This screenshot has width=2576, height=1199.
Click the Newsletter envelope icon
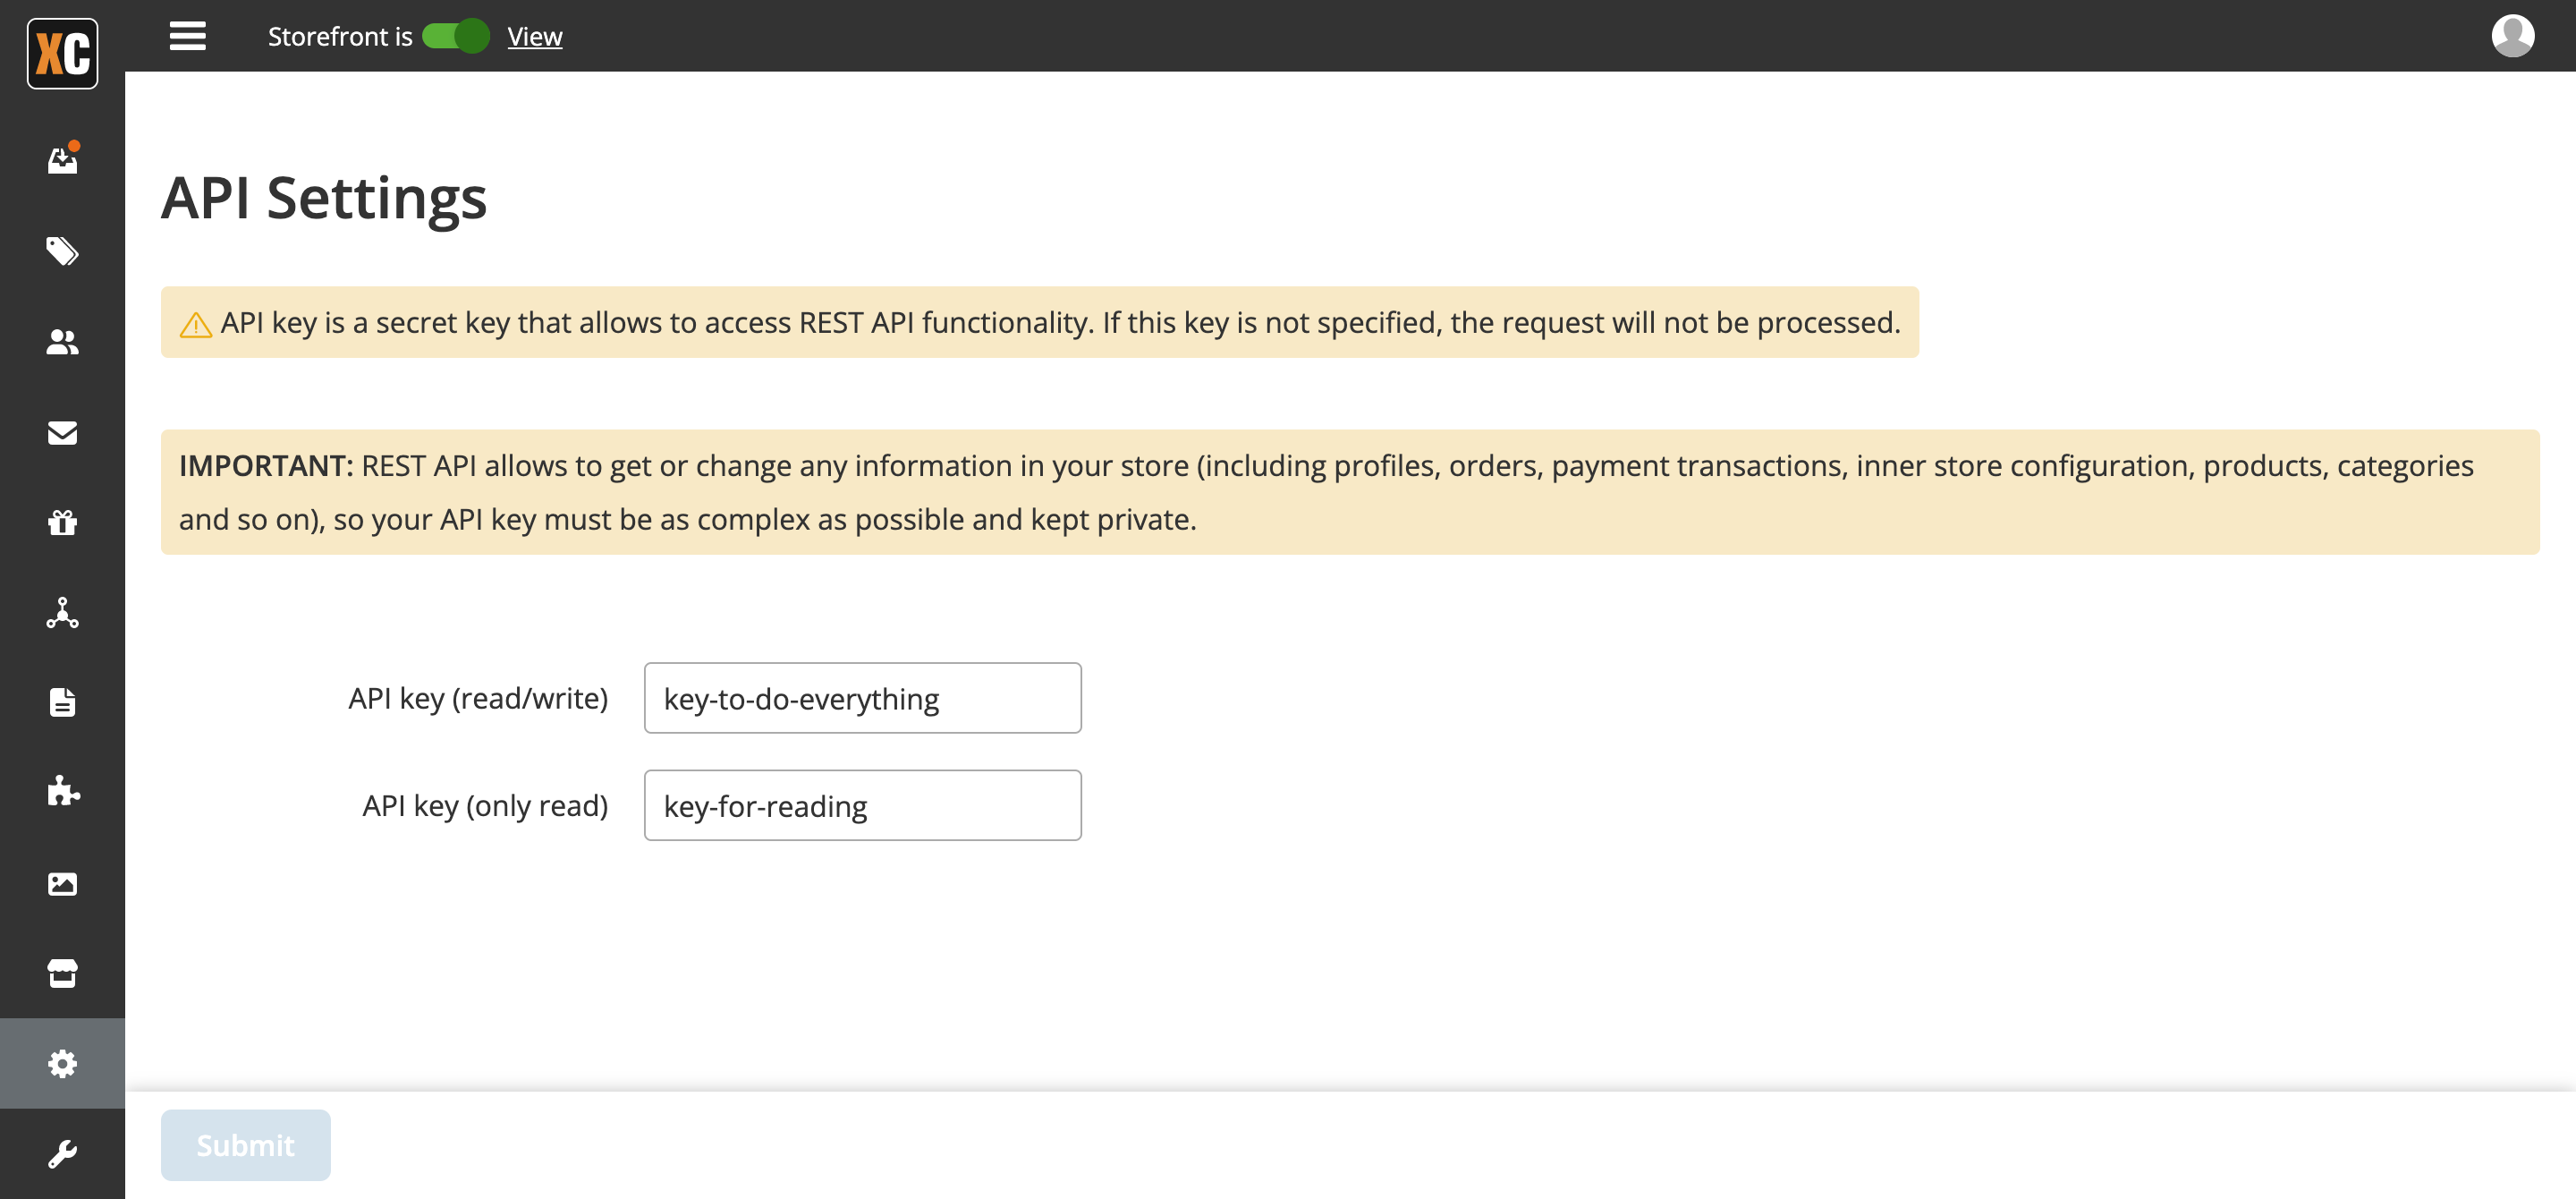(62, 432)
